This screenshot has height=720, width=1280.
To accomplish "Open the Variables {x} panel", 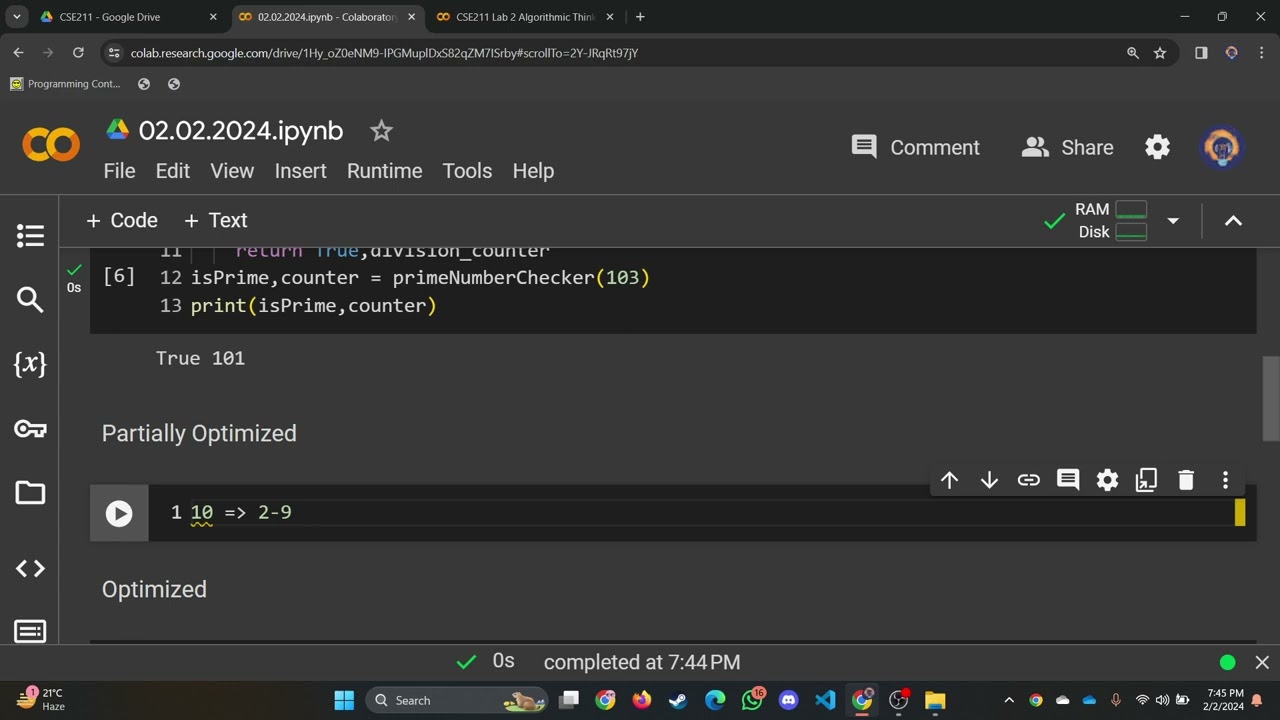I will (30, 364).
